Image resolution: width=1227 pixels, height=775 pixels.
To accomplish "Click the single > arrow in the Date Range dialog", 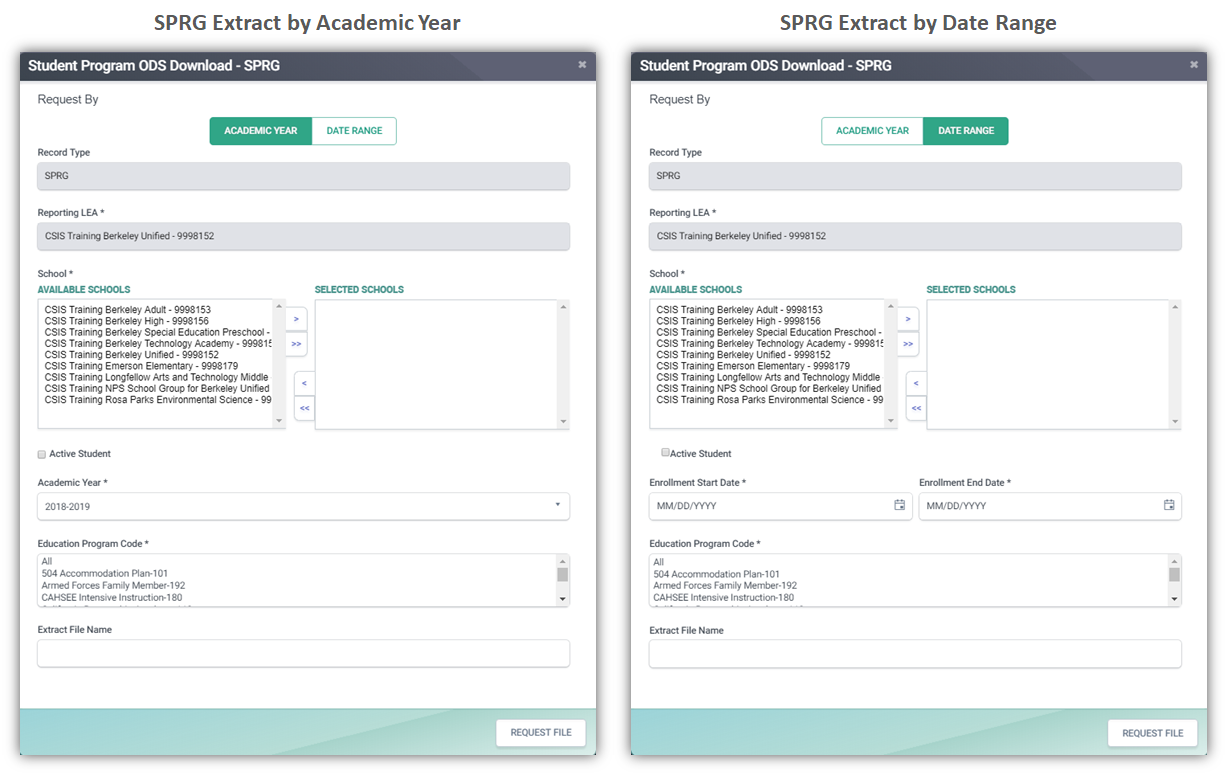I will click(x=907, y=318).
